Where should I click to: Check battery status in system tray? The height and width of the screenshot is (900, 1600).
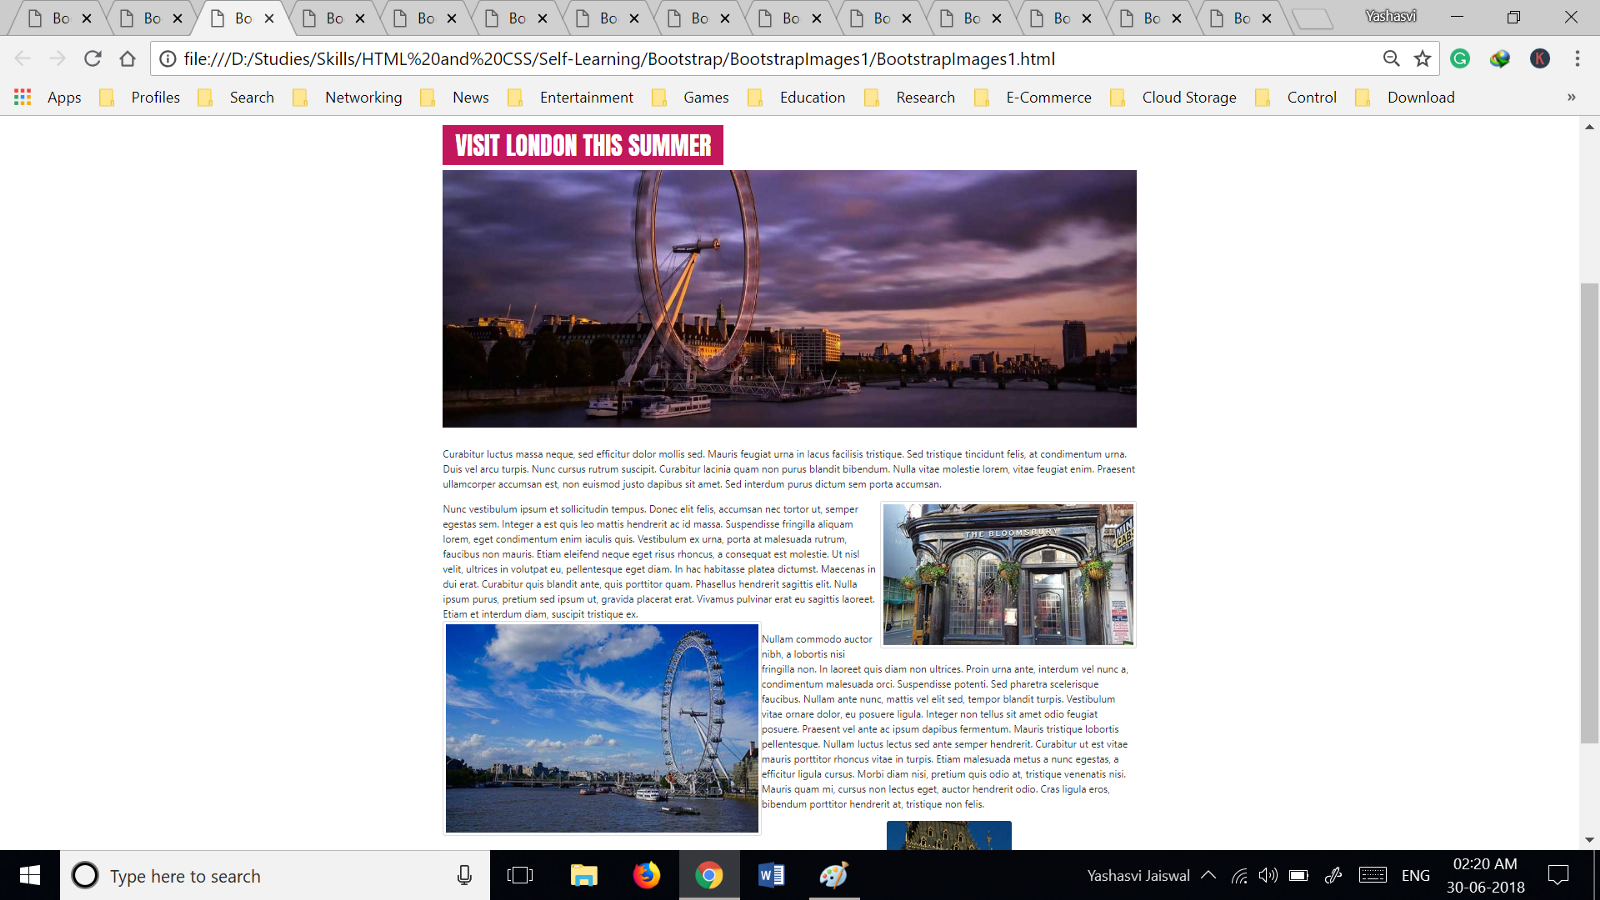[1298, 876]
